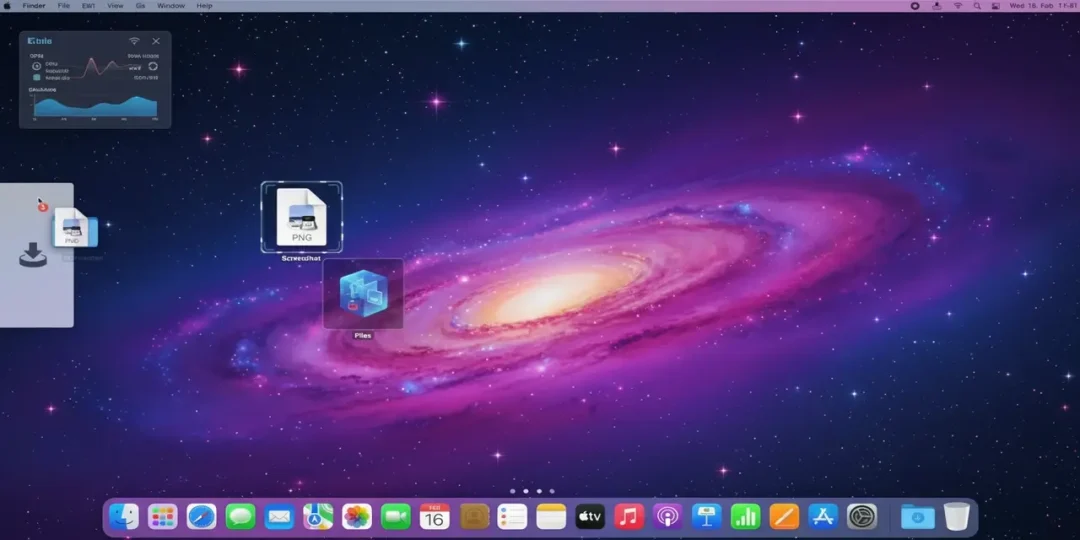Open Numbers from the Dock
The height and width of the screenshot is (540, 1080).
(x=745, y=517)
